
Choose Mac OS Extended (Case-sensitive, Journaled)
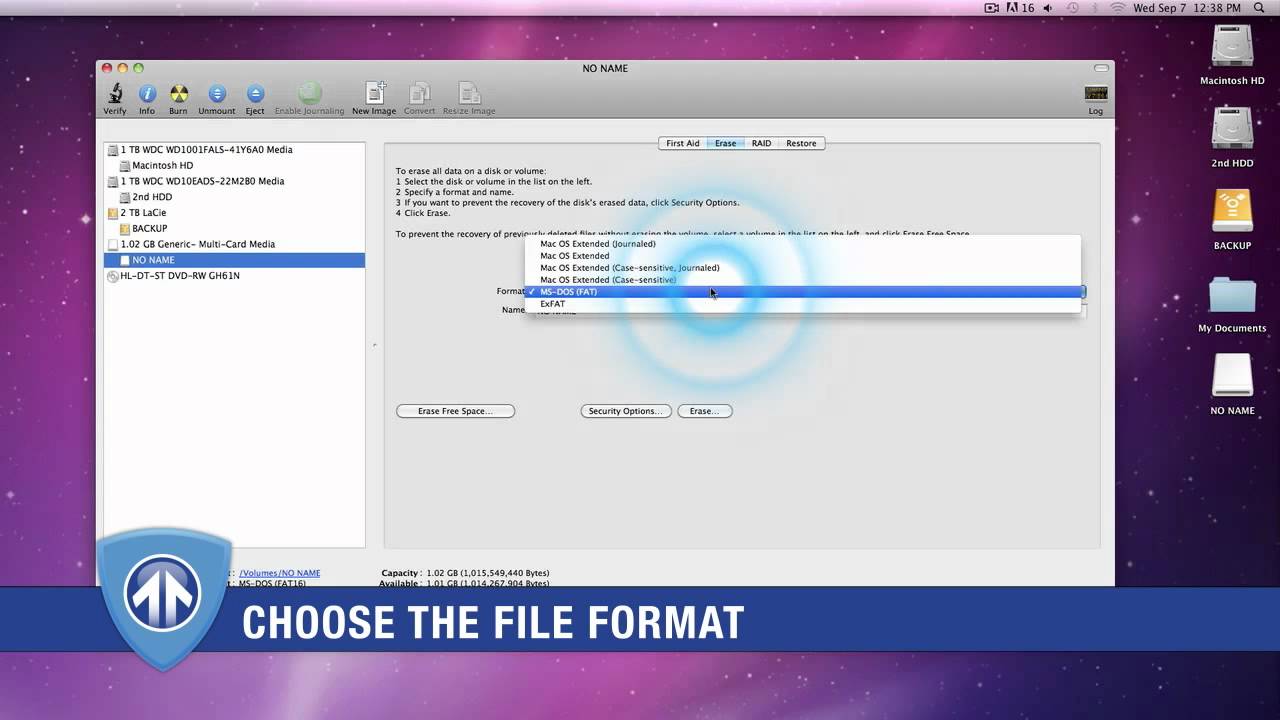(x=803, y=268)
